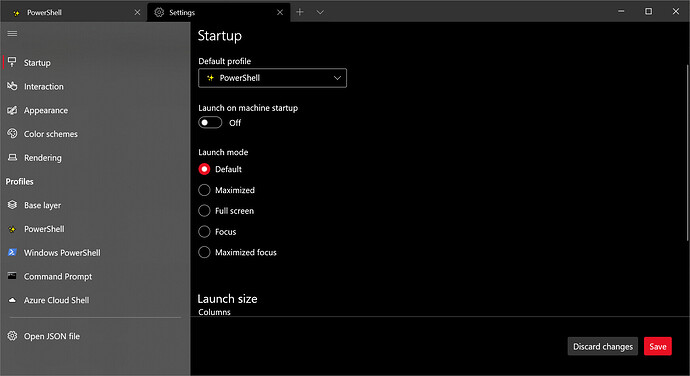Click the Command Prompt profile icon
Screen dimensions: 690x376
point(12,276)
